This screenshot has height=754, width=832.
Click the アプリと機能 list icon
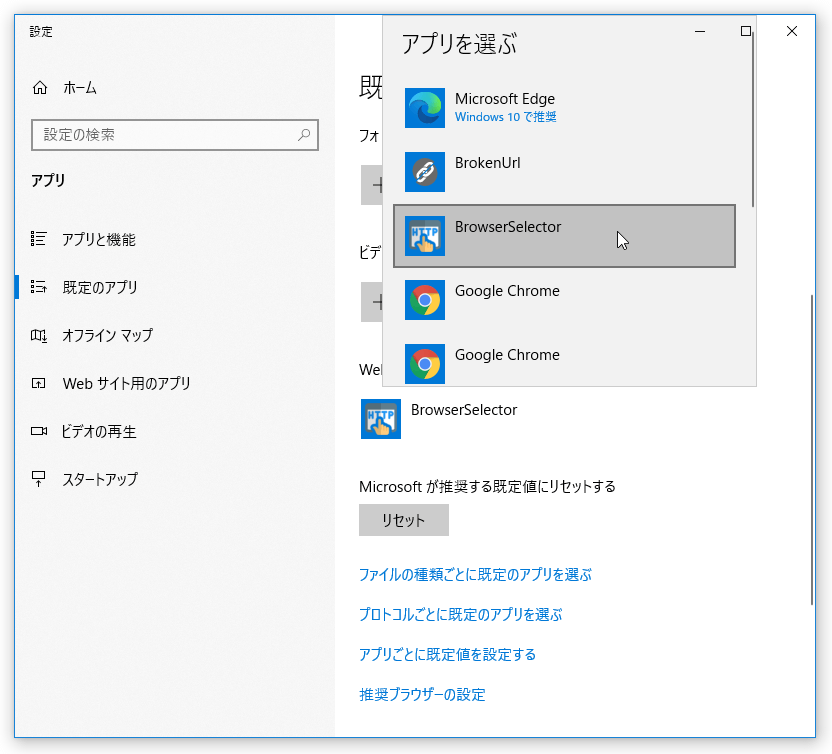point(39,239)
